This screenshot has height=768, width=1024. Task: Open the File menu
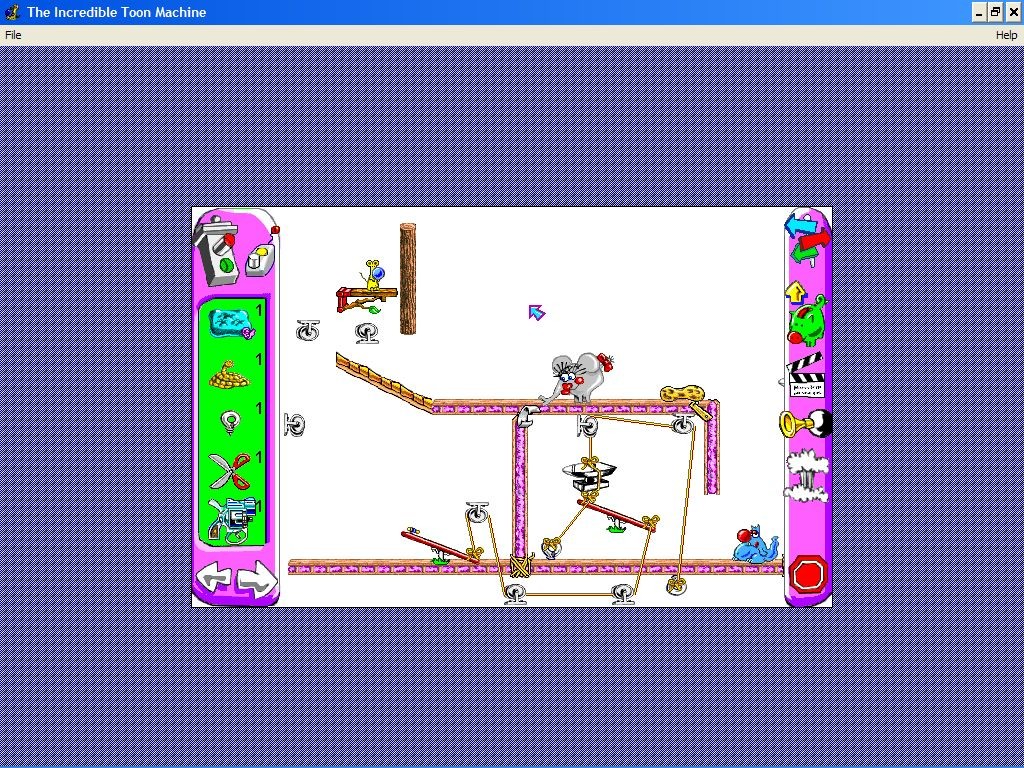[13, 35]
